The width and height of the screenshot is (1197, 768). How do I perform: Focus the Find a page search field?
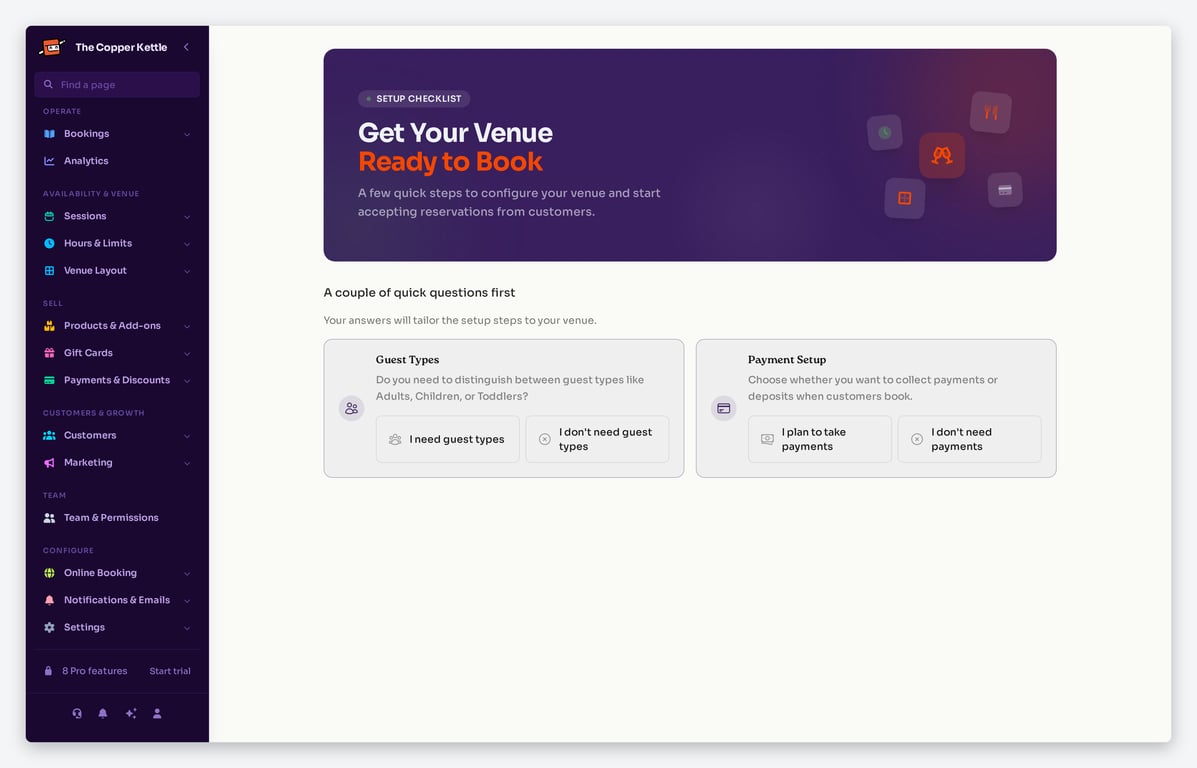(117, 85)
